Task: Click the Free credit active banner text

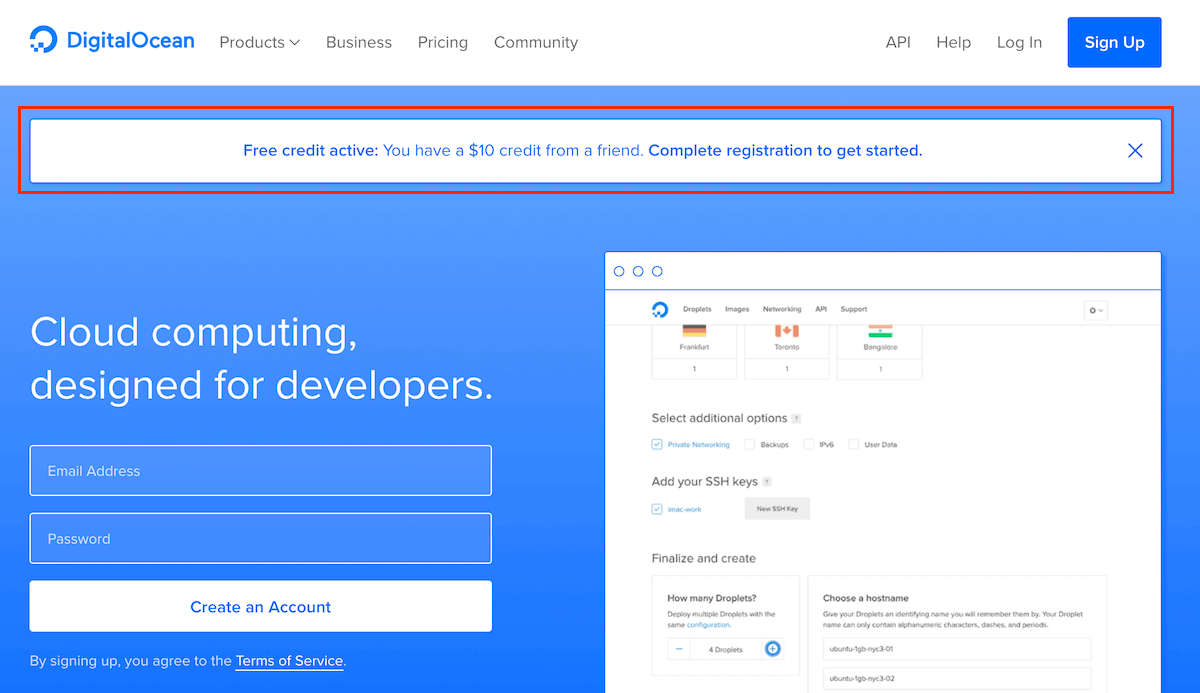Action: click(311, 151)
